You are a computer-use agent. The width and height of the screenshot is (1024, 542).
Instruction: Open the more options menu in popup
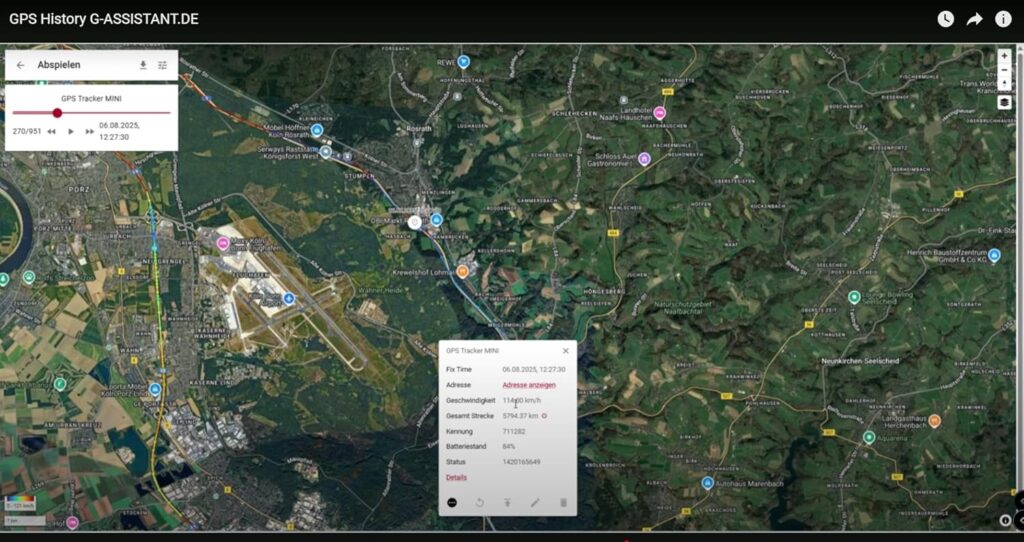452,502
